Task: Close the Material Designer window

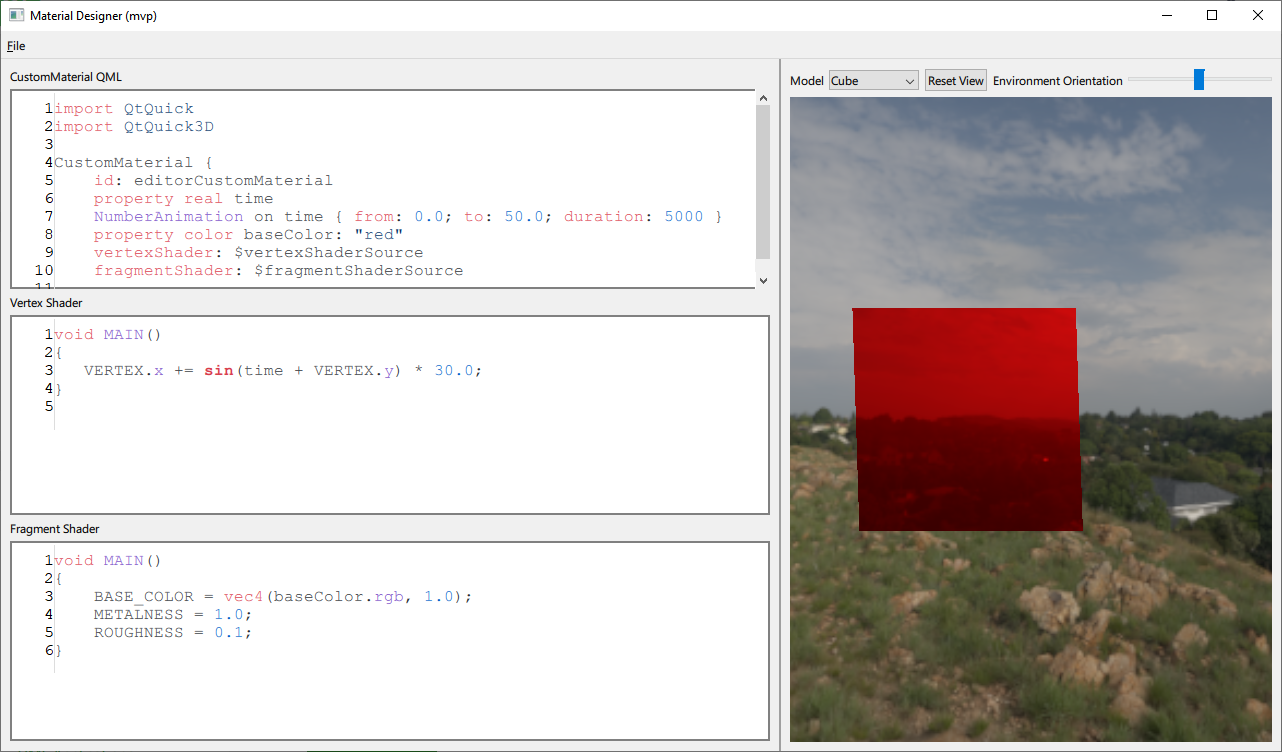Action: [1258, 16]
